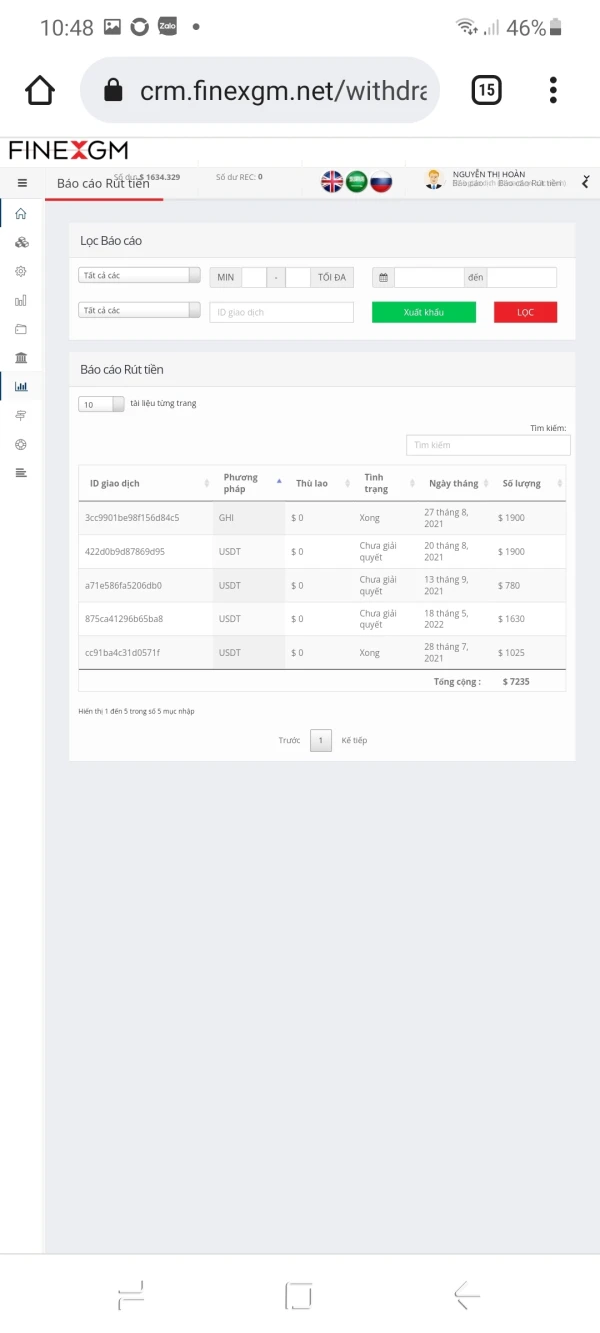Switch language using UK flag

332,182
